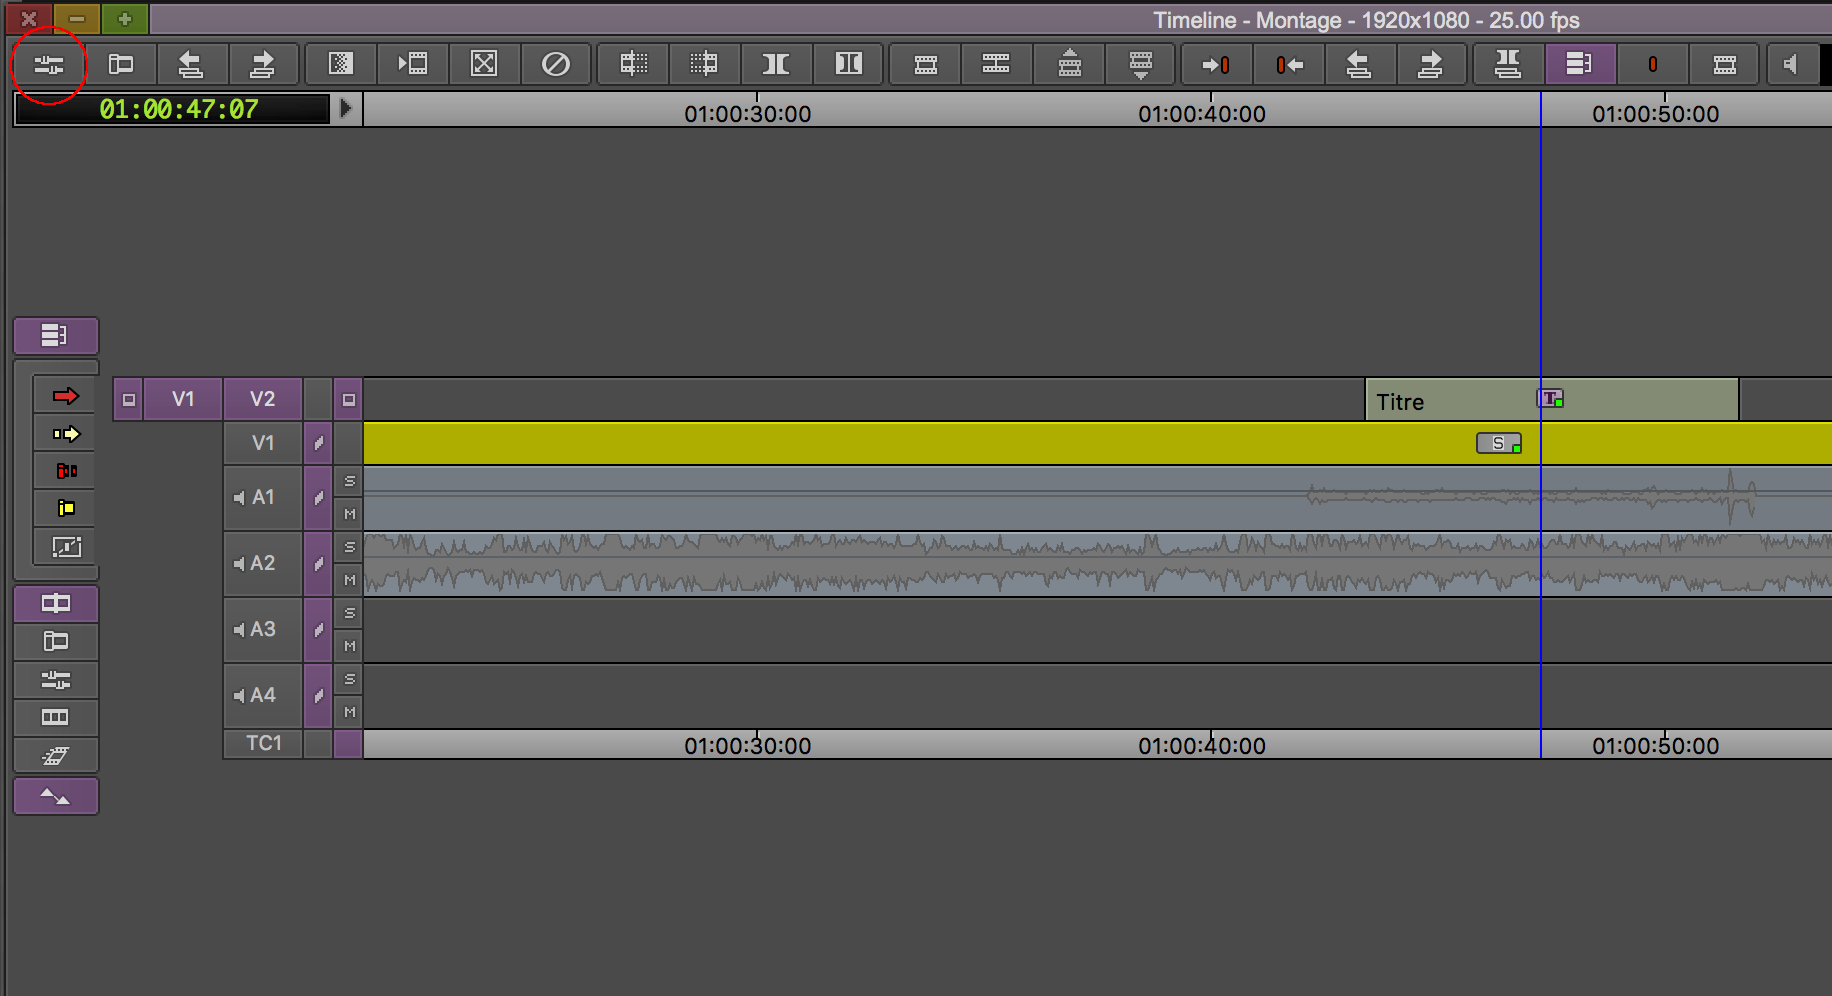Toggle the A3 track speaker monitor icon
1832x996 pixels.
(239, 629)
